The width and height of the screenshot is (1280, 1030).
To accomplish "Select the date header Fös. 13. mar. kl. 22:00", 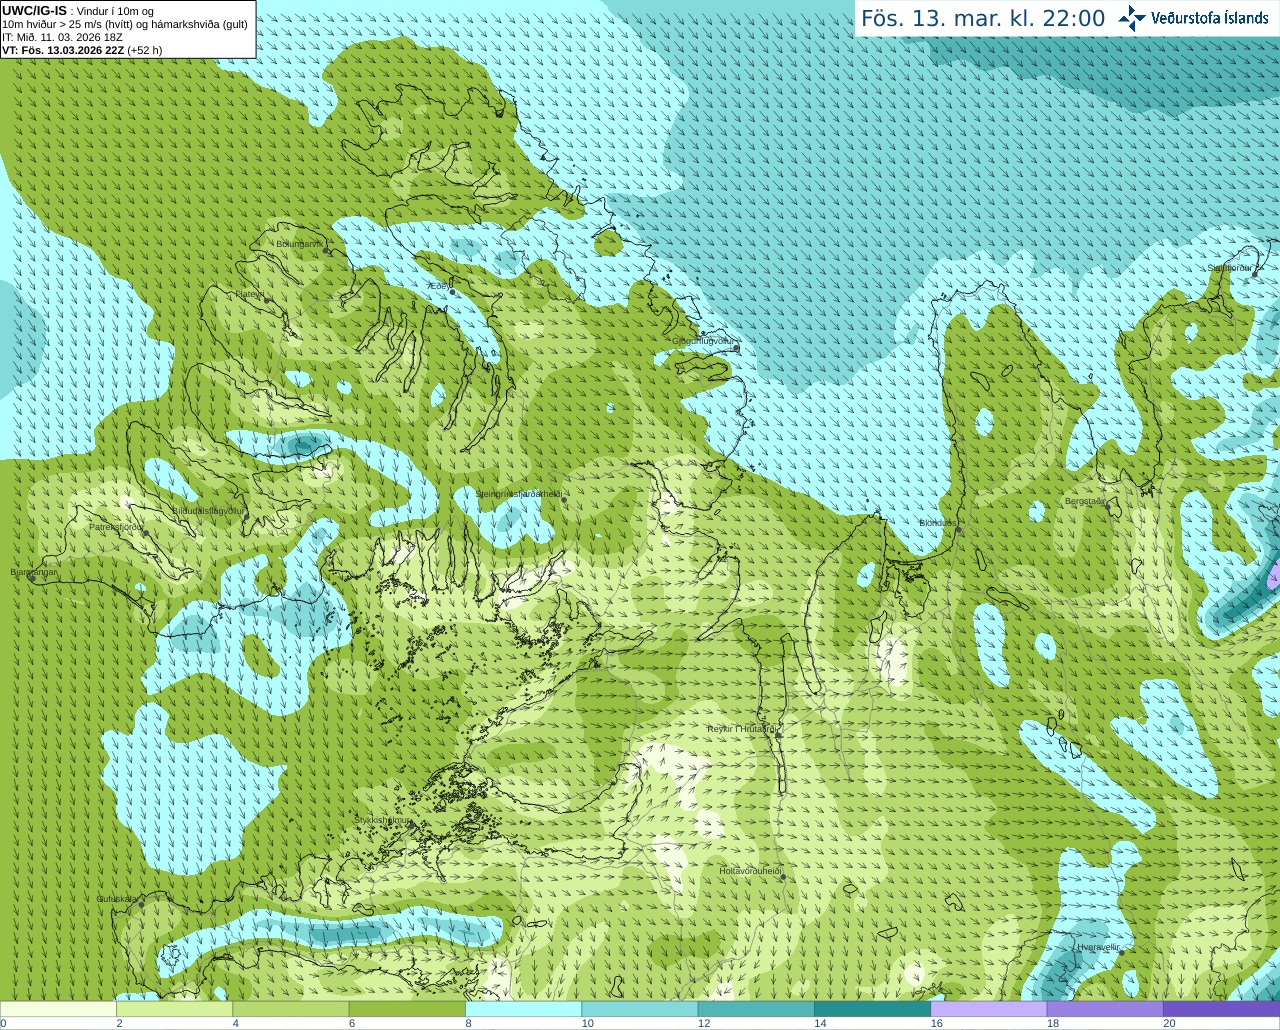I will 983,19.
